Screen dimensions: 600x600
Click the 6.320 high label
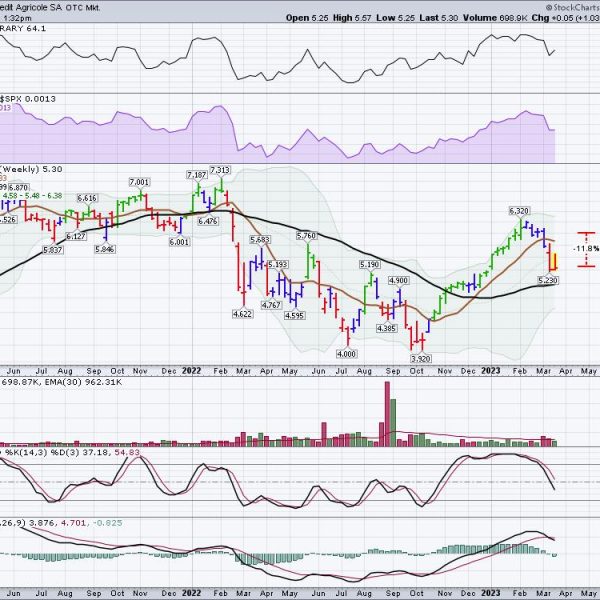tap(519, 211)
